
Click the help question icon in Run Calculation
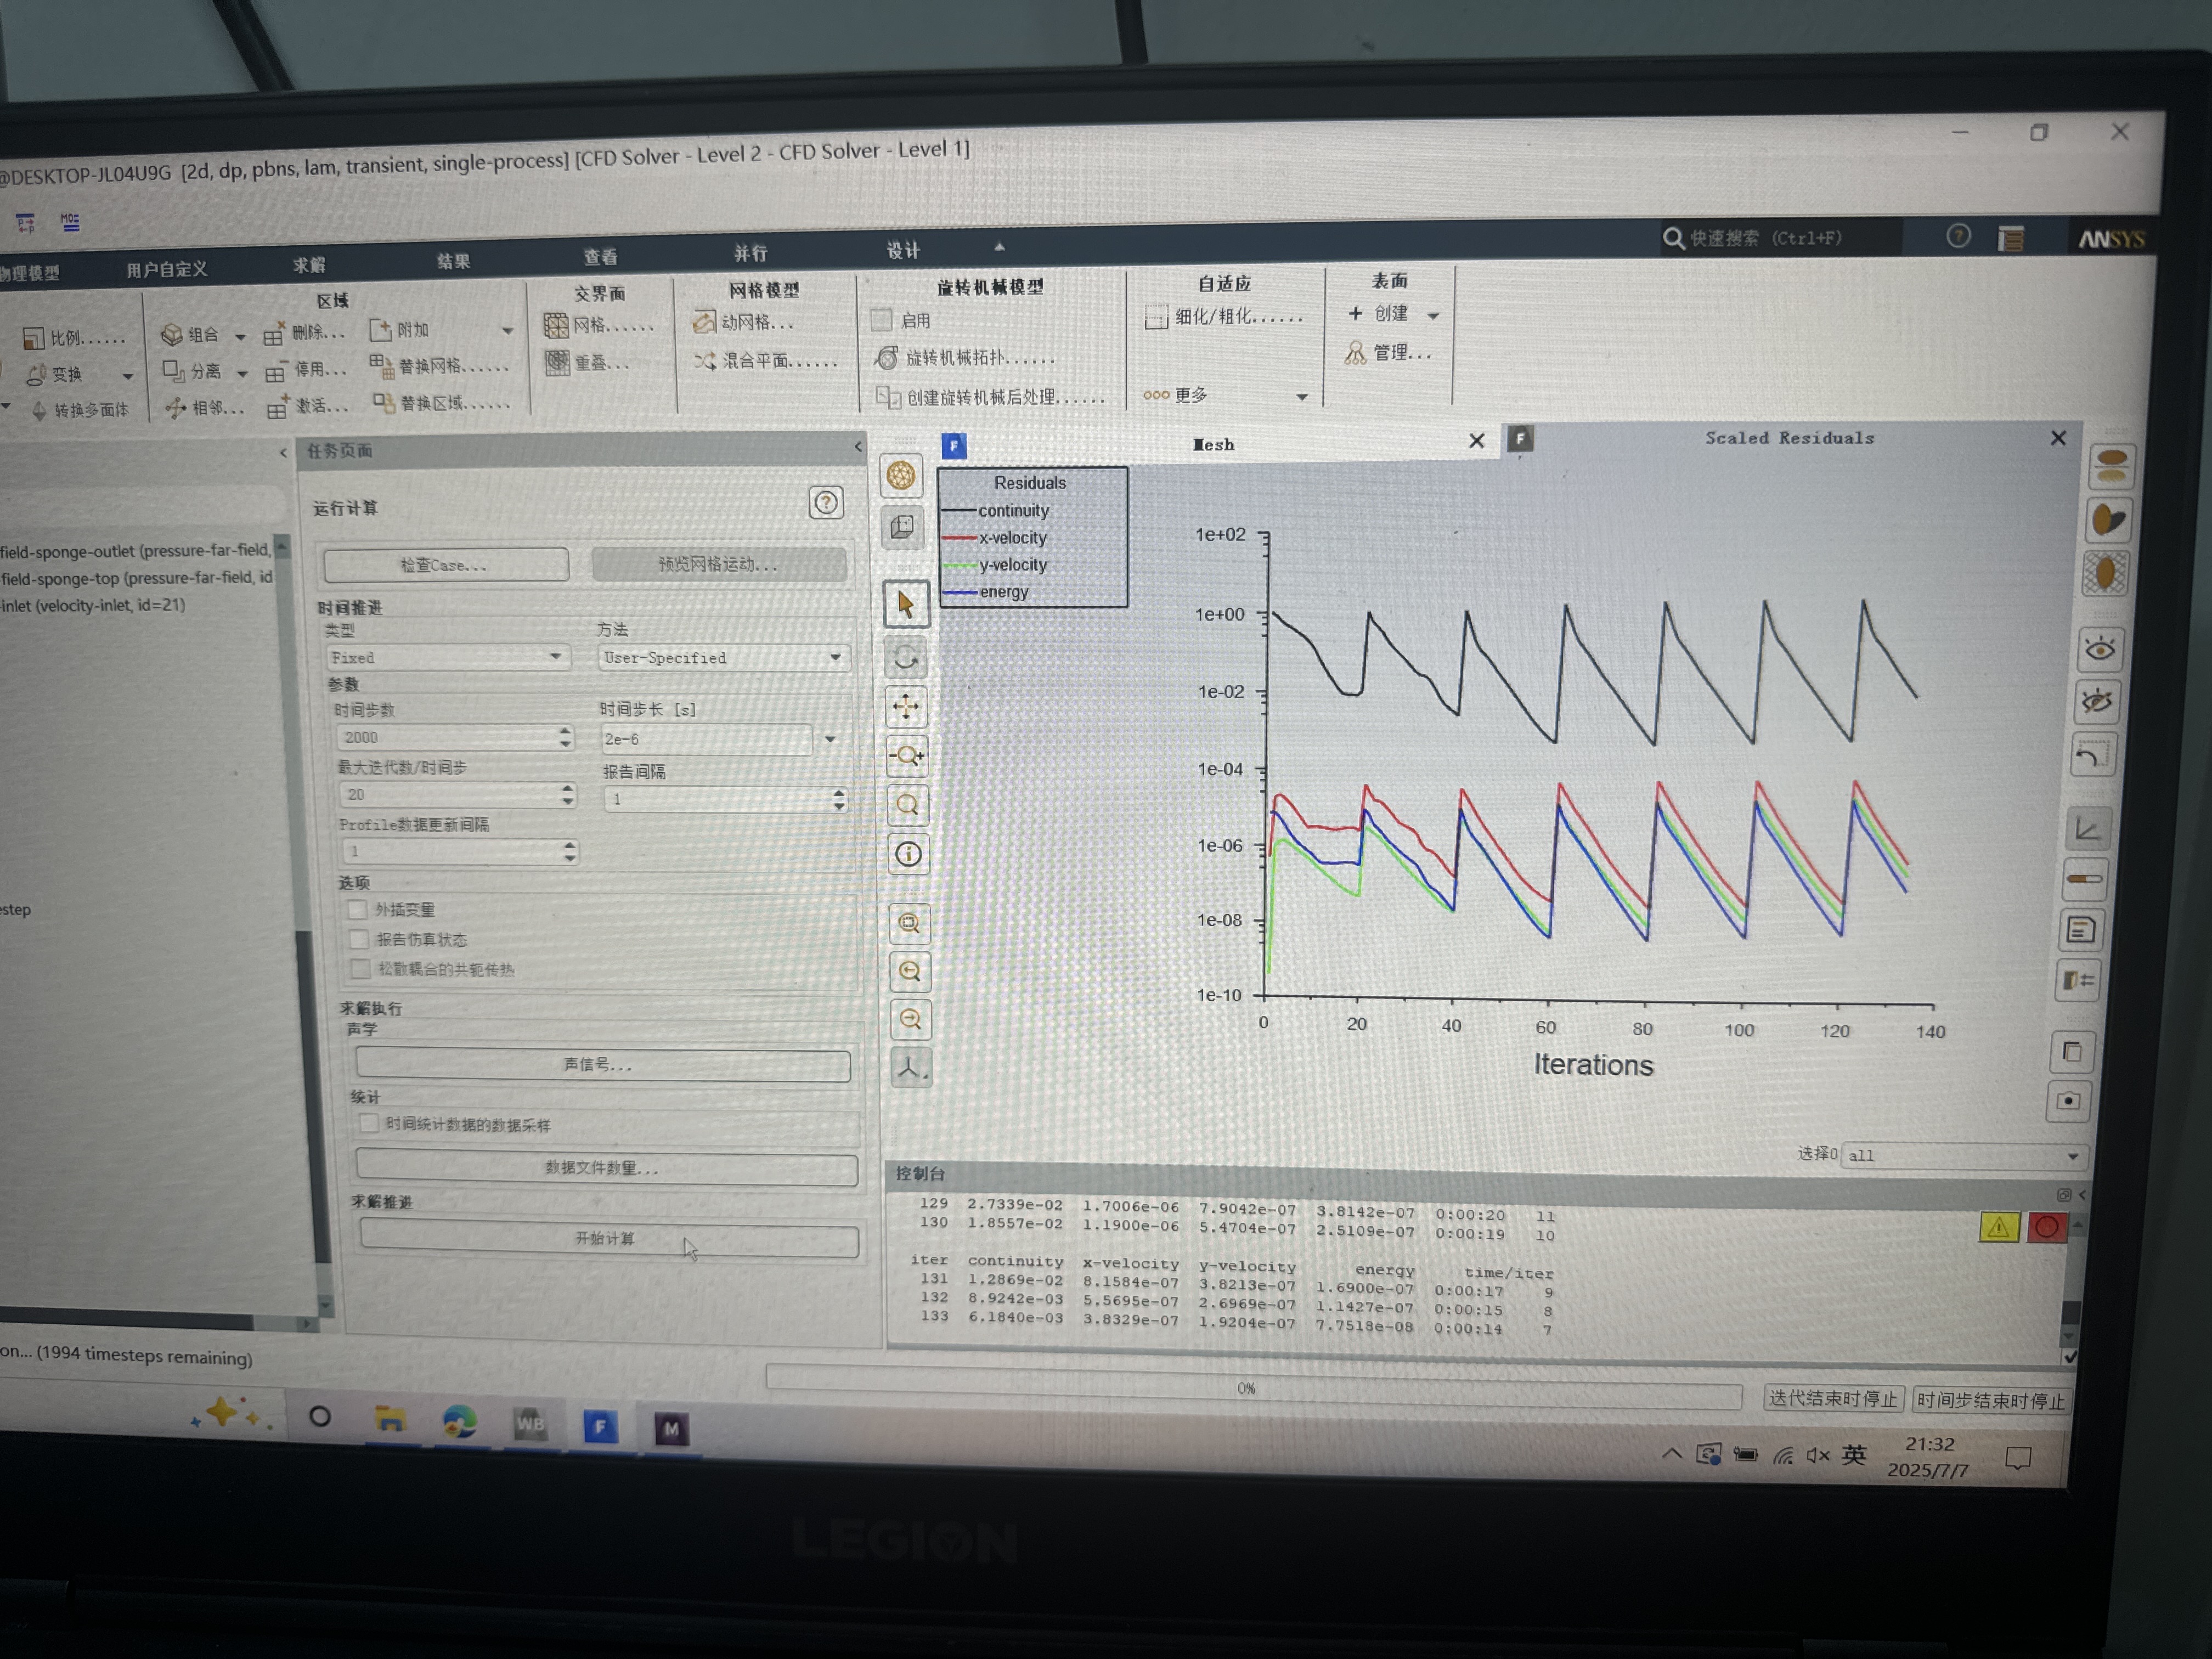(826, 502)
